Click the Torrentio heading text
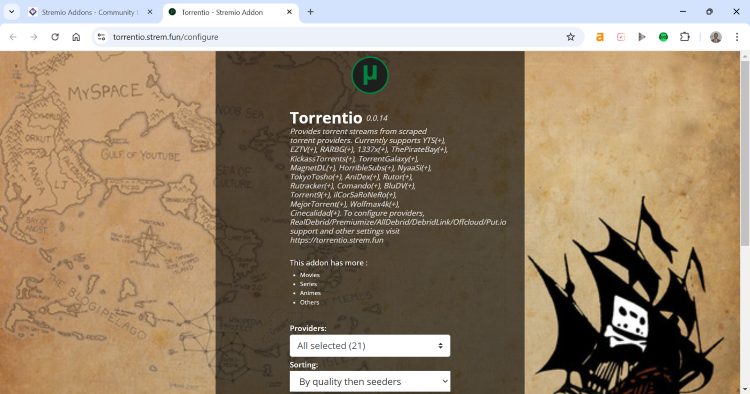This screenshot has width=750, height=394. point(326,118)
